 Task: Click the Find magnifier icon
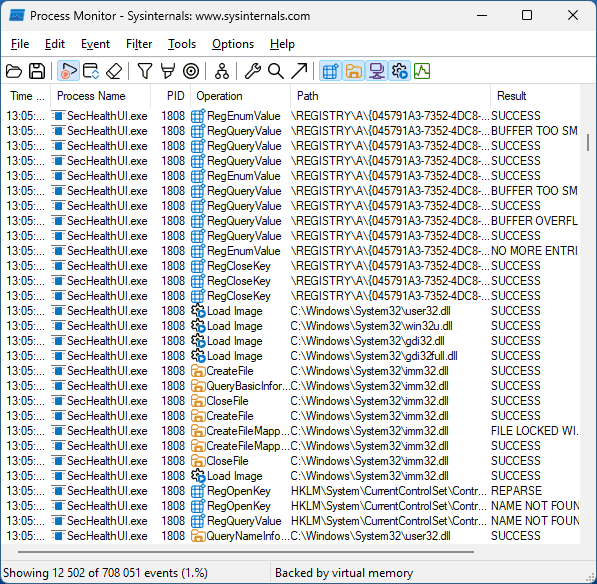(x=276, y=71)
